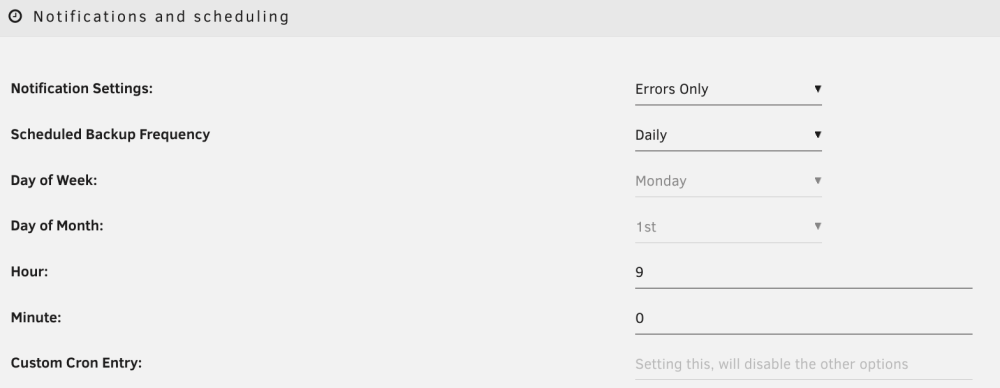The image size is (1000, 388).
Task: Click the greyed arrow beside Monday
Action: [817, 181]
